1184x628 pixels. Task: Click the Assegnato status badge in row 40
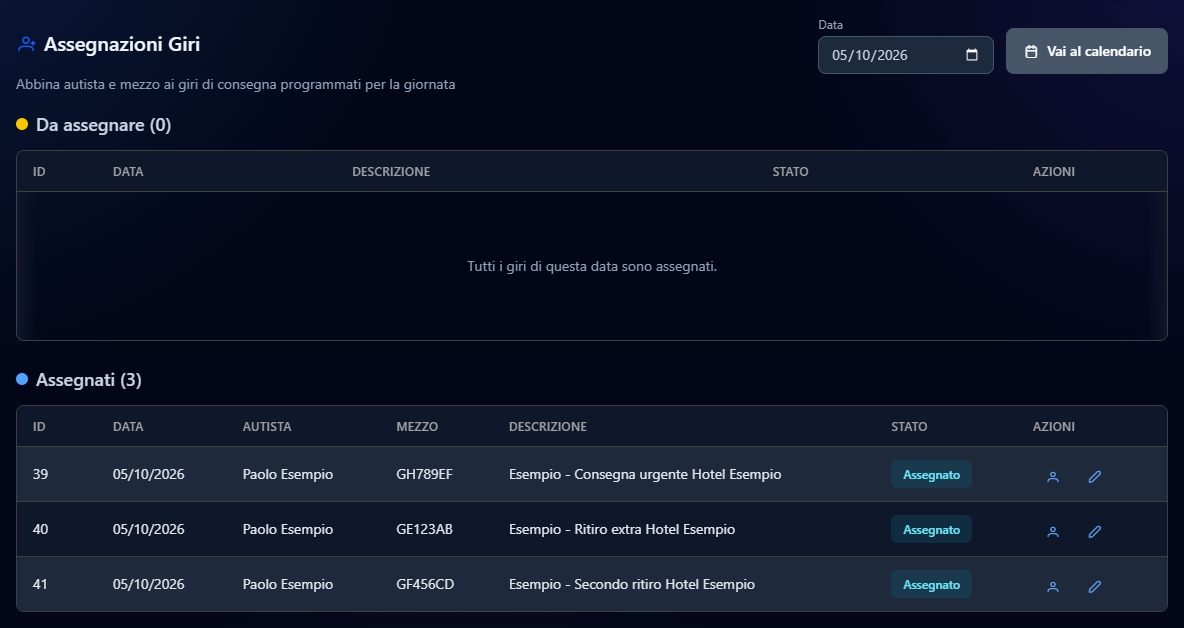(x=931, y=530)
